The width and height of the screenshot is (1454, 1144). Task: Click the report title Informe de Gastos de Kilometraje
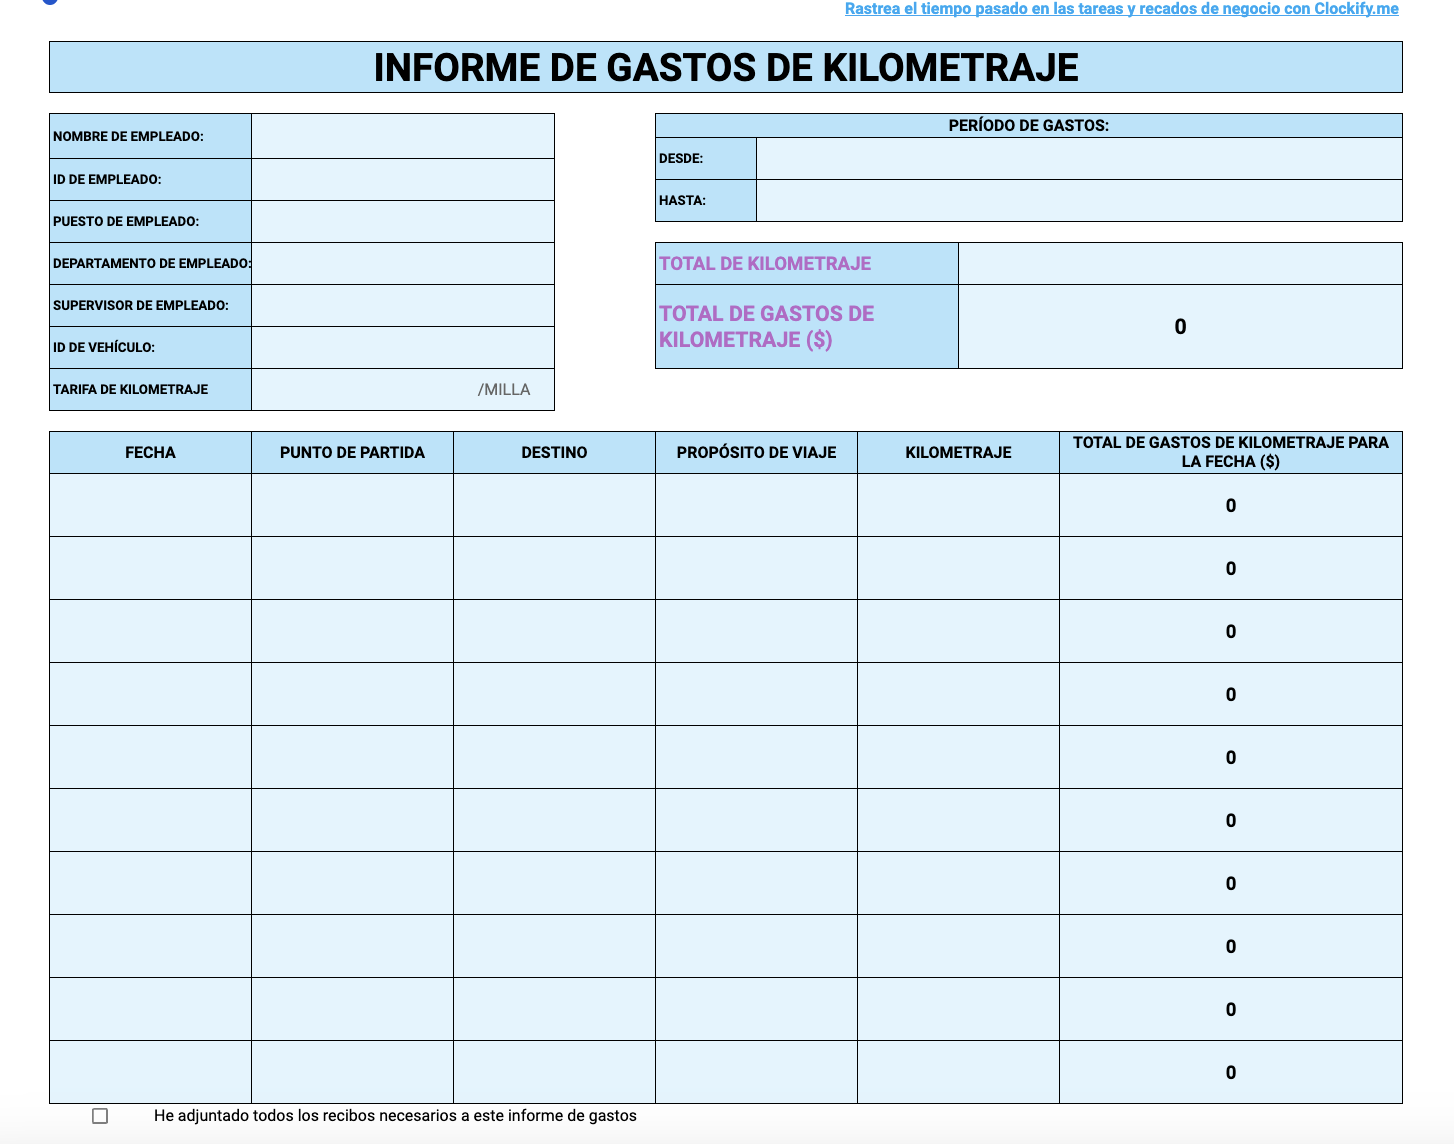coord(726,67)
